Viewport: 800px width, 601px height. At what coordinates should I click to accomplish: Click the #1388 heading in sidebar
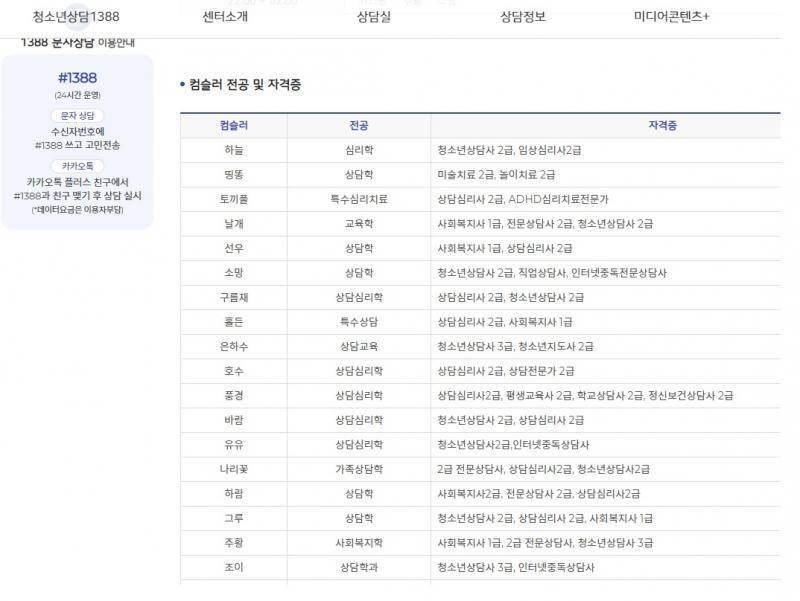click(78, 78)
